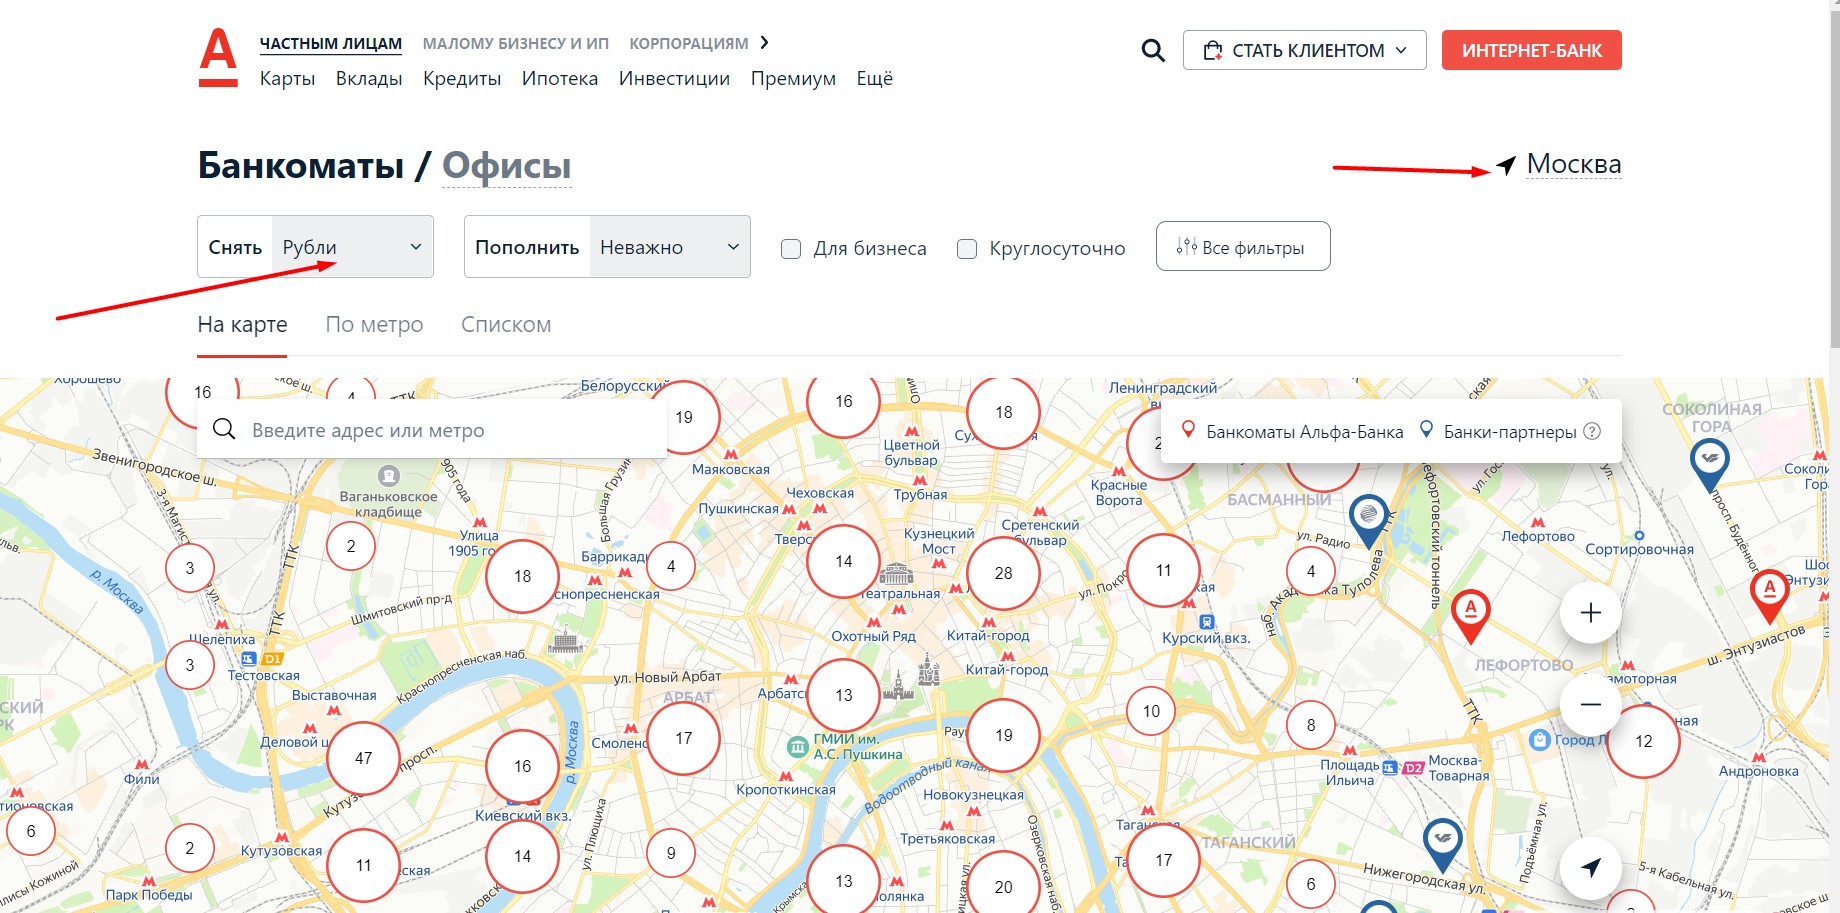This screenshot has width=1840, height=913.
Task: Click the partner banks help question icon
Action: tap(1592, 431)
